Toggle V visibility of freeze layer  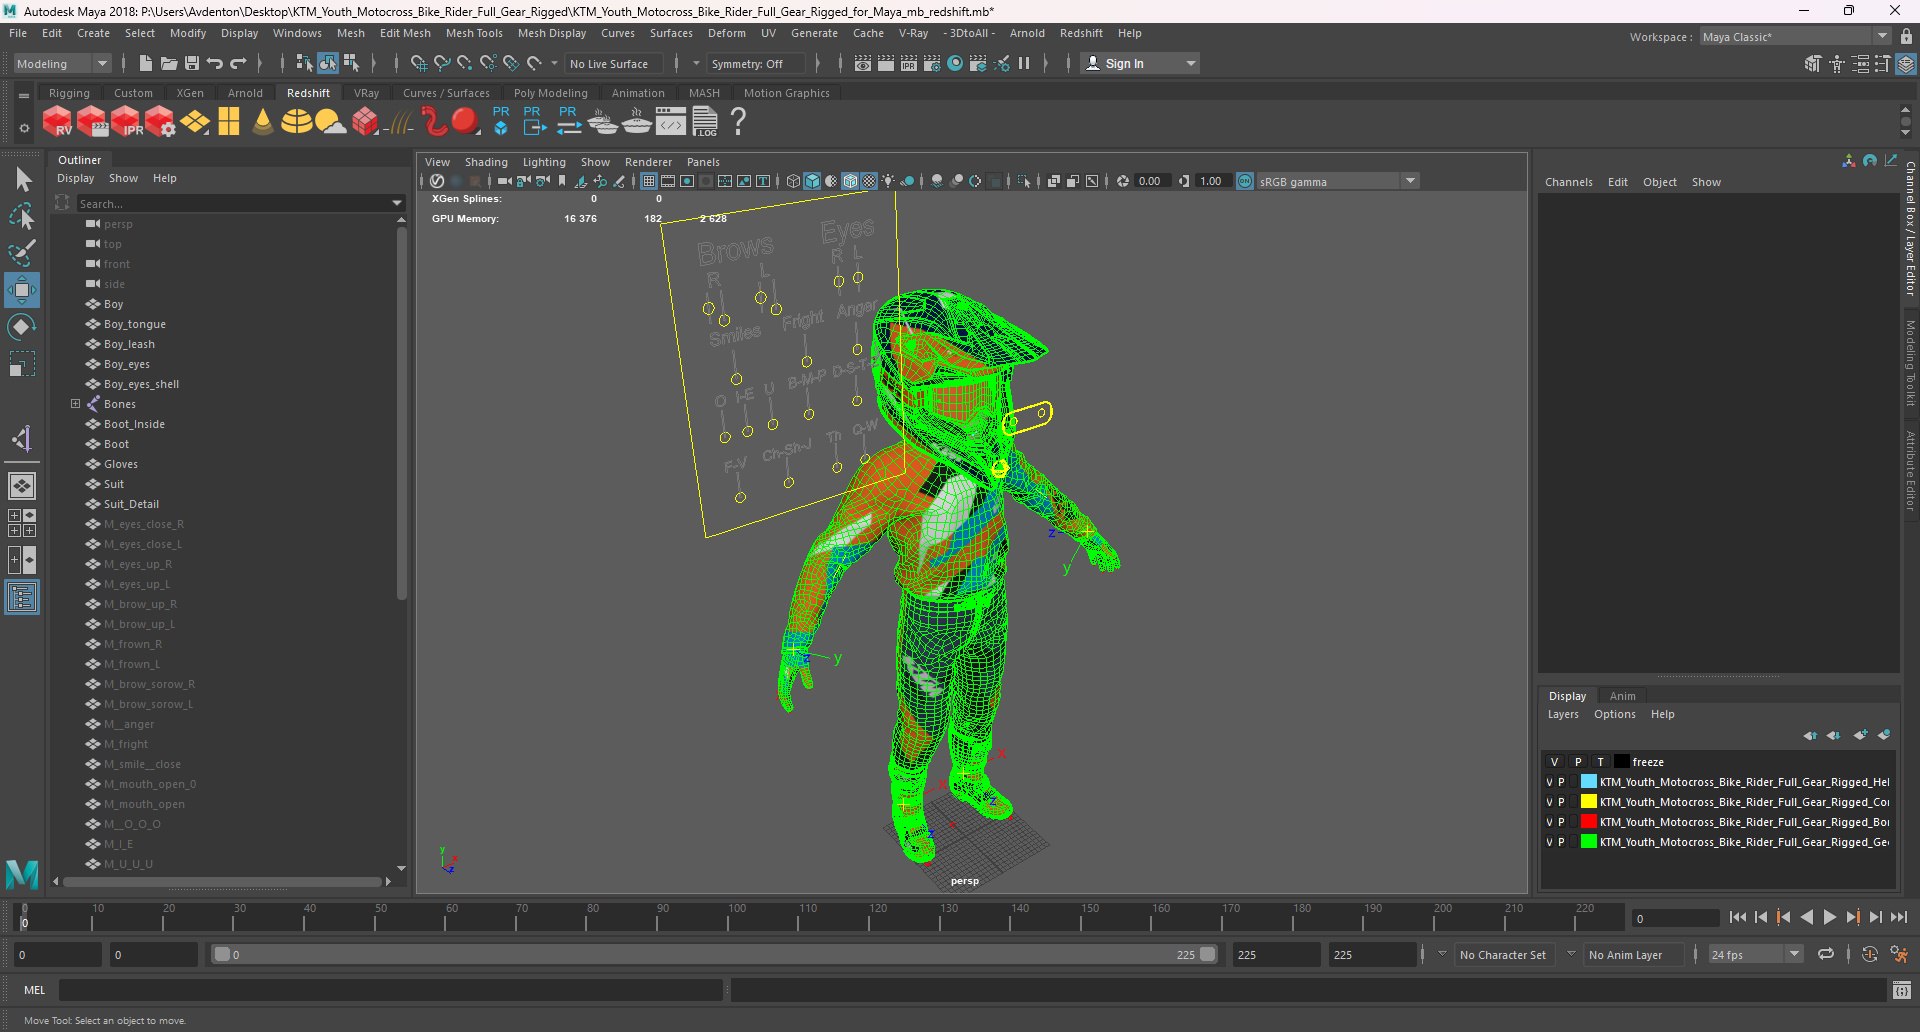[1554, 762]
